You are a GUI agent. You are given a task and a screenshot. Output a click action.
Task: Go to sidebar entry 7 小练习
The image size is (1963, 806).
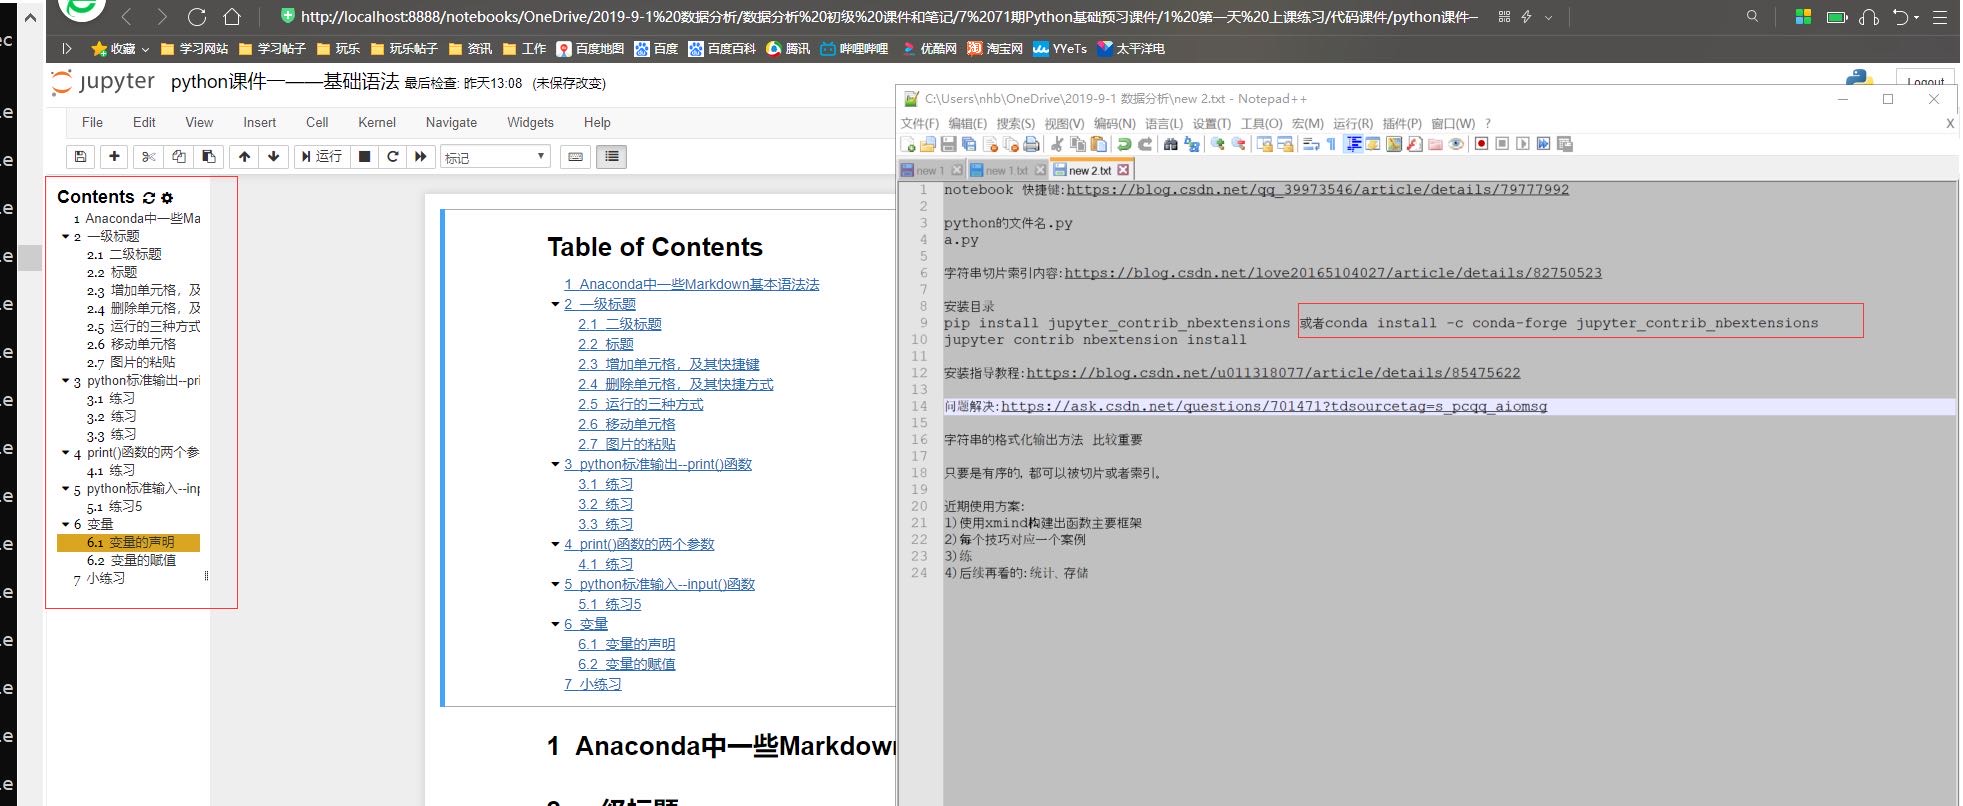[x=99, y=579]
